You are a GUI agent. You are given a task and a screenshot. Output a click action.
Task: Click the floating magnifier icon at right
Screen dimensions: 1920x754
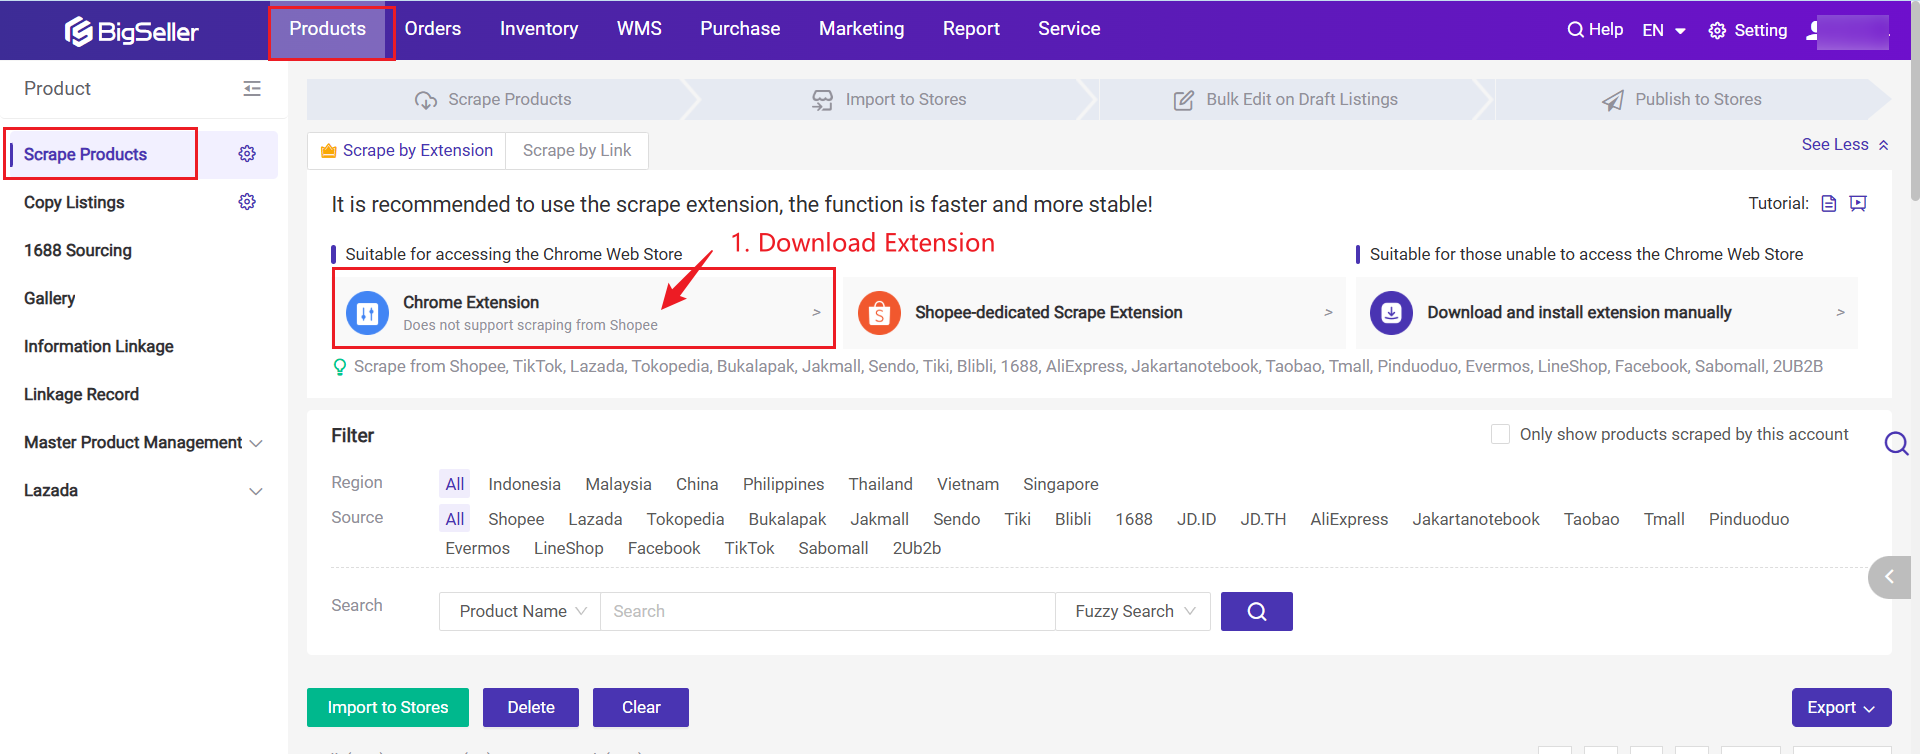[x=1896, y=443]
